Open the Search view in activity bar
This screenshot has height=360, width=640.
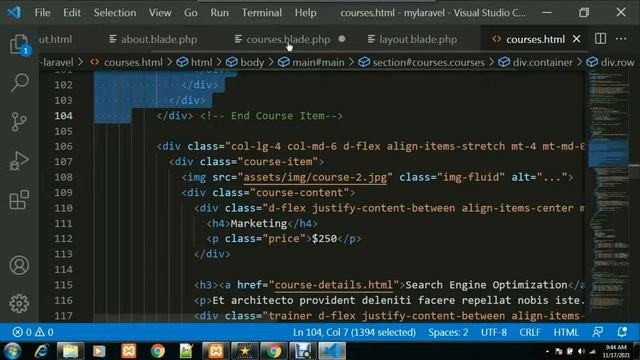click(19, 83)
